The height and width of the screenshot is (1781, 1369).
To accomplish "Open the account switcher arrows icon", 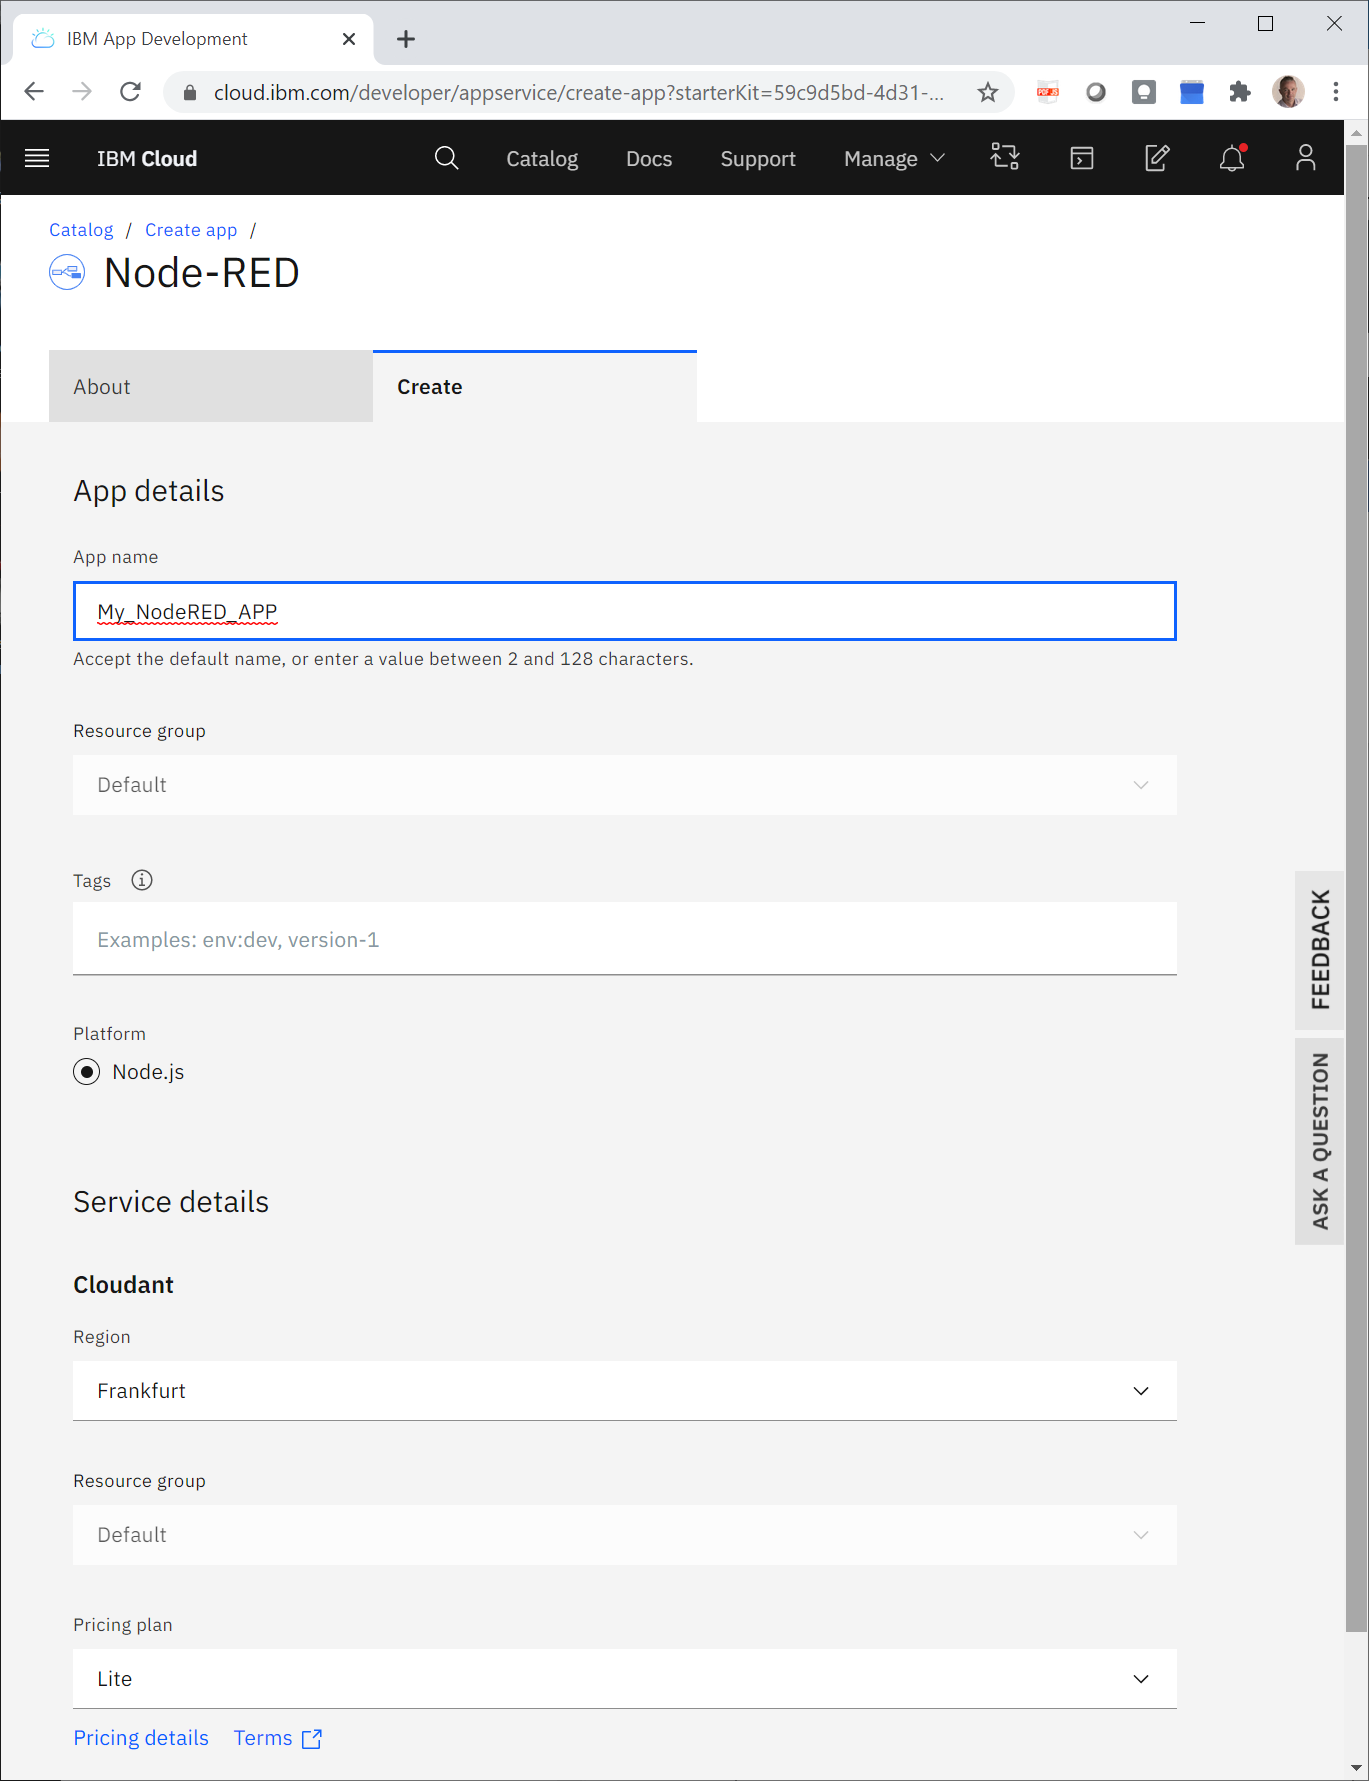I will click(1005, 157).
